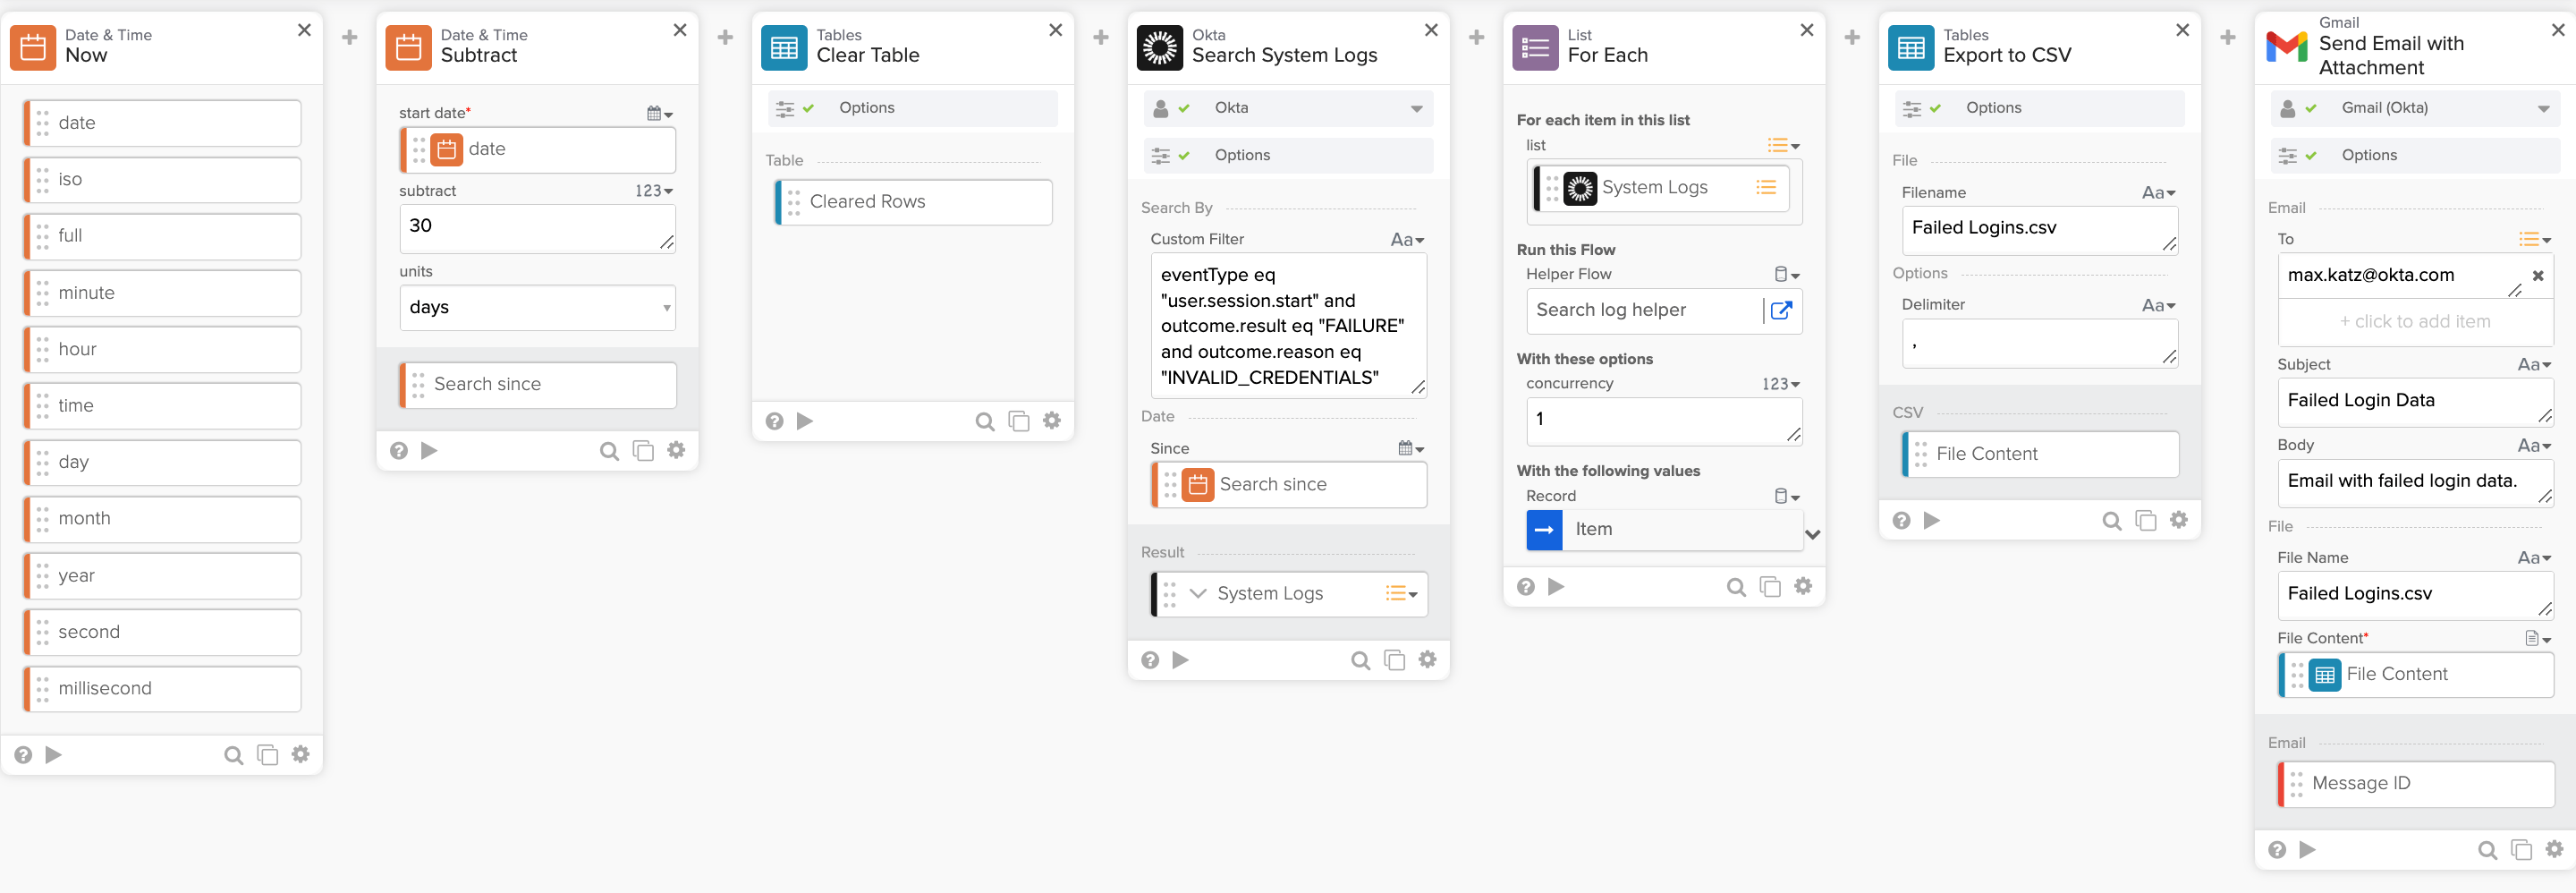Screen dimensions: 2576x893
Task: Open Options on Send Email card
Action: point(2415,156)
